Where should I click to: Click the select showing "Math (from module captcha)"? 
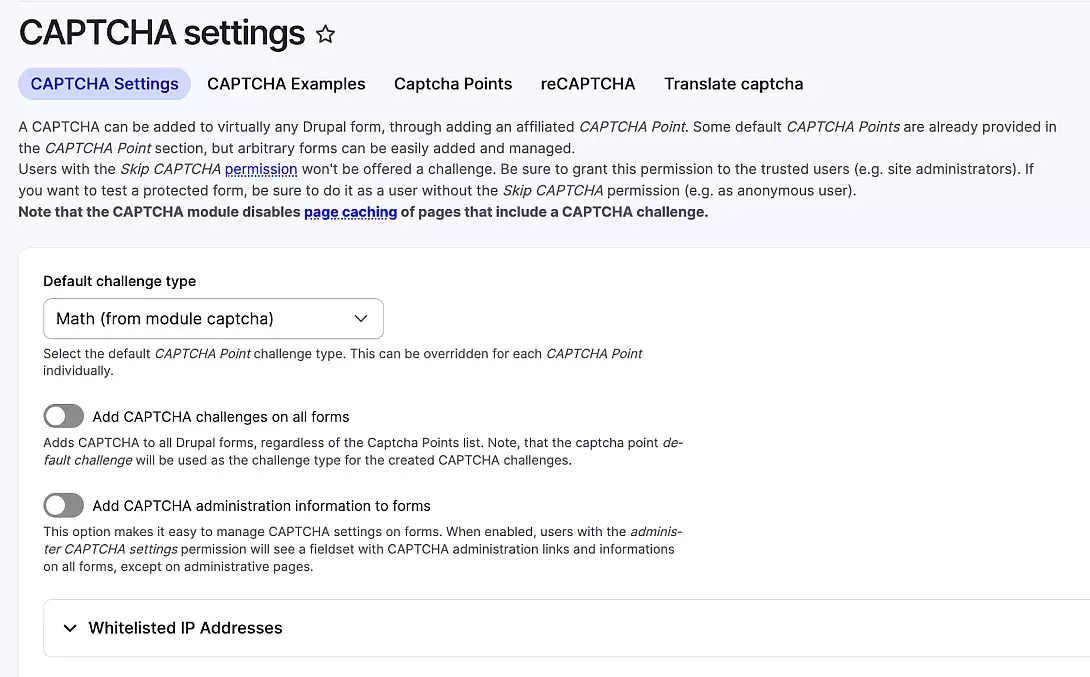pyautogui.click(x=213, y=318)
